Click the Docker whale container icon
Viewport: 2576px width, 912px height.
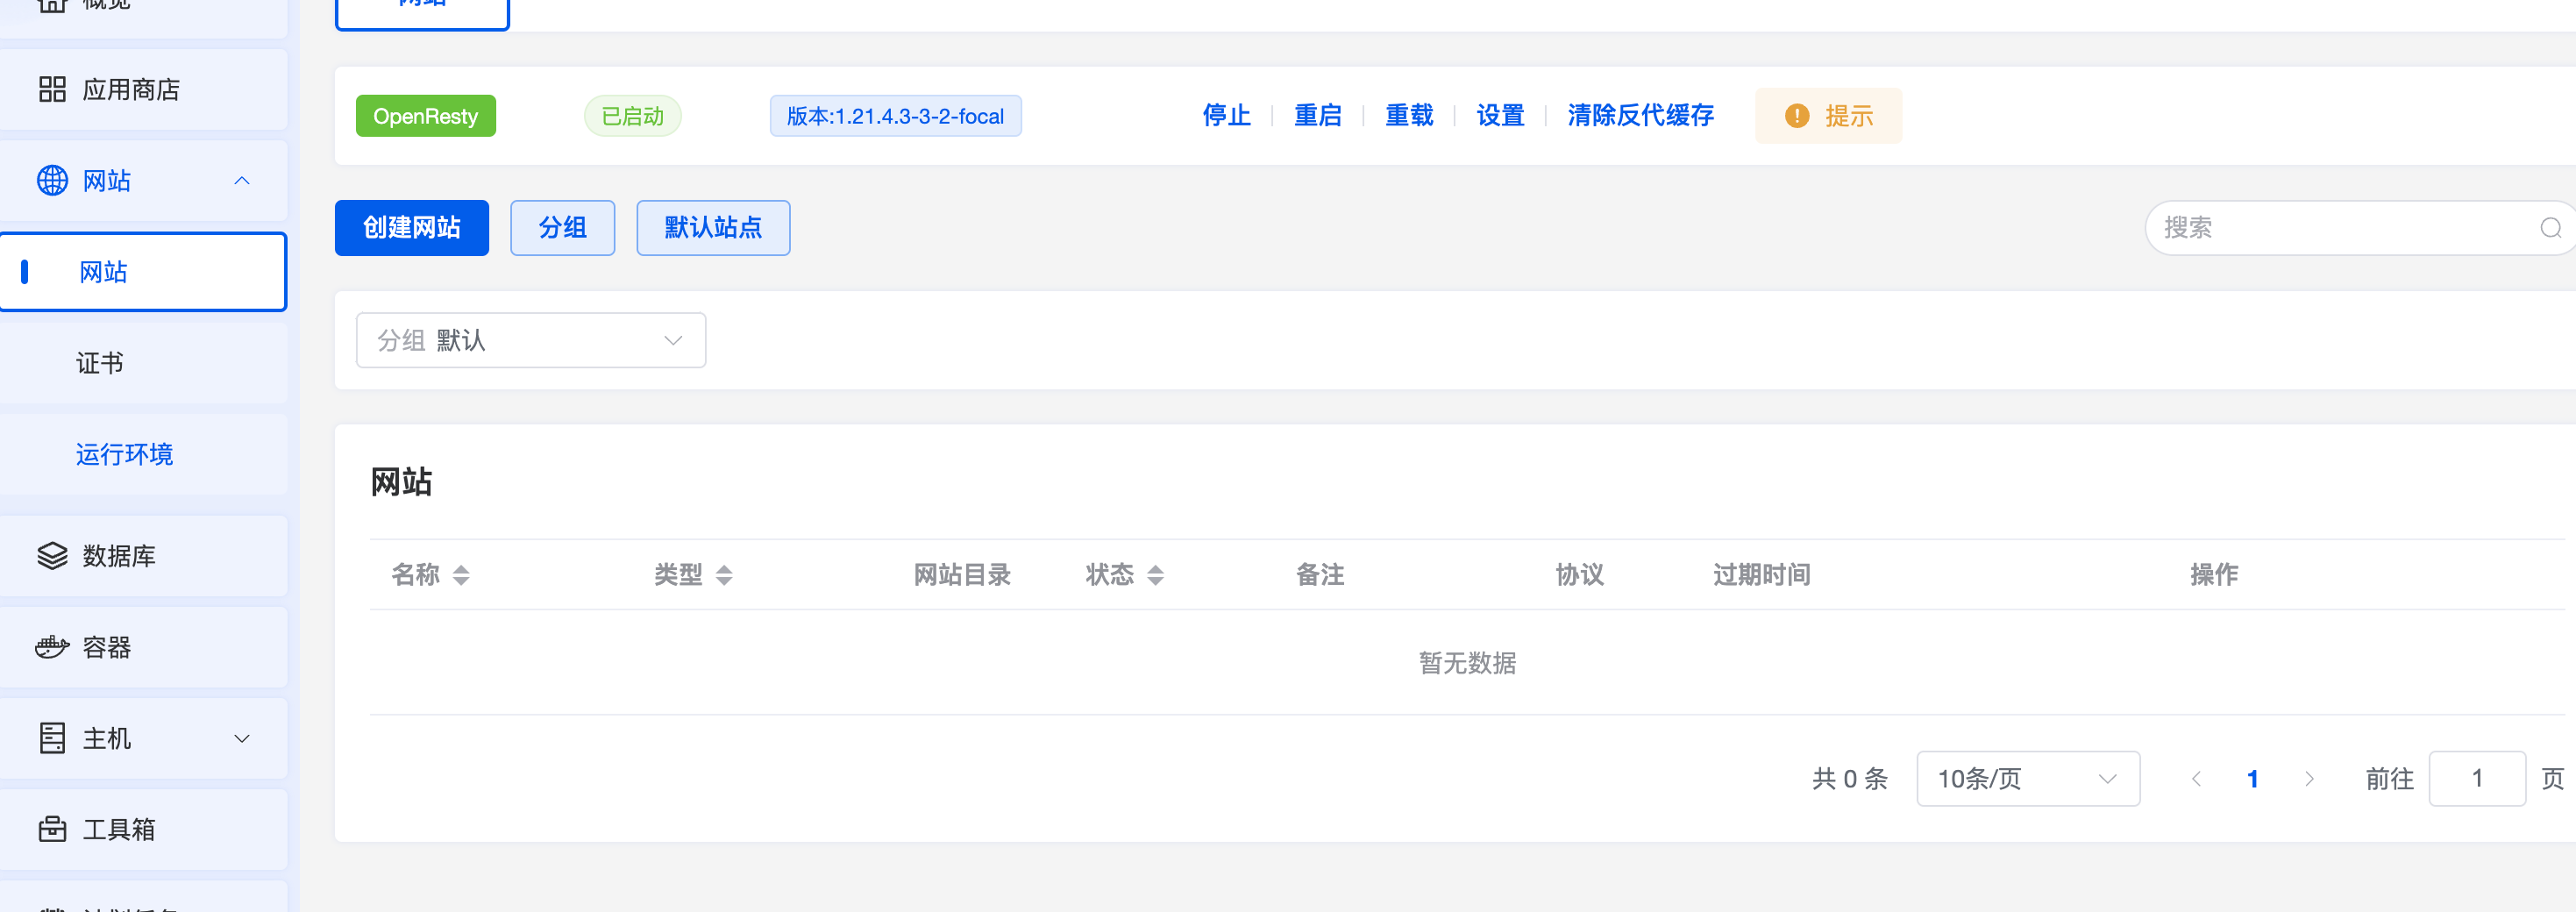click(52, 647)
